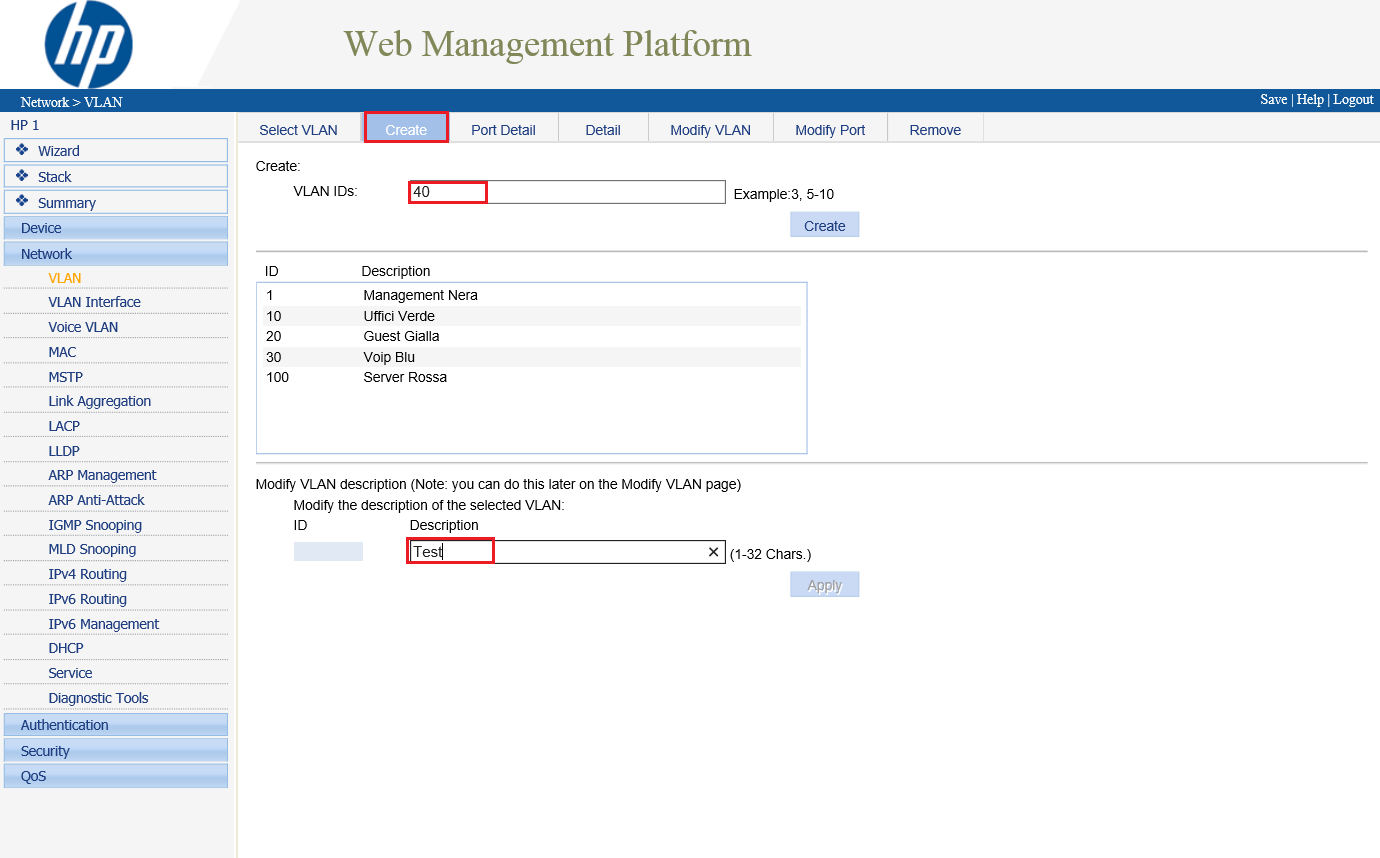The height and width of the screenshot is (858, 1380).
Task: Go to the MAC page
Action: click(x=62, y=352)
